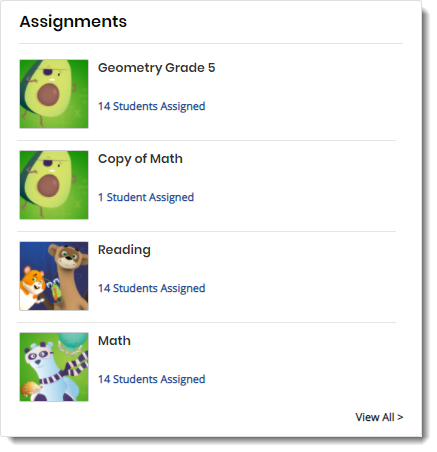The image size is (437, 452).
Task: Open the Geometry Grade 5 assignment title
Action: (157, 68)
